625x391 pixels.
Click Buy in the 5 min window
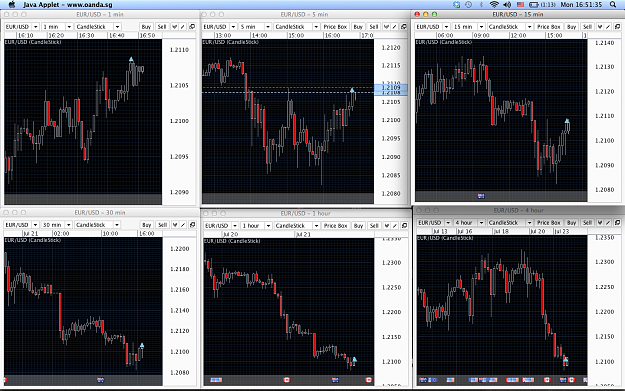point(358,27)
